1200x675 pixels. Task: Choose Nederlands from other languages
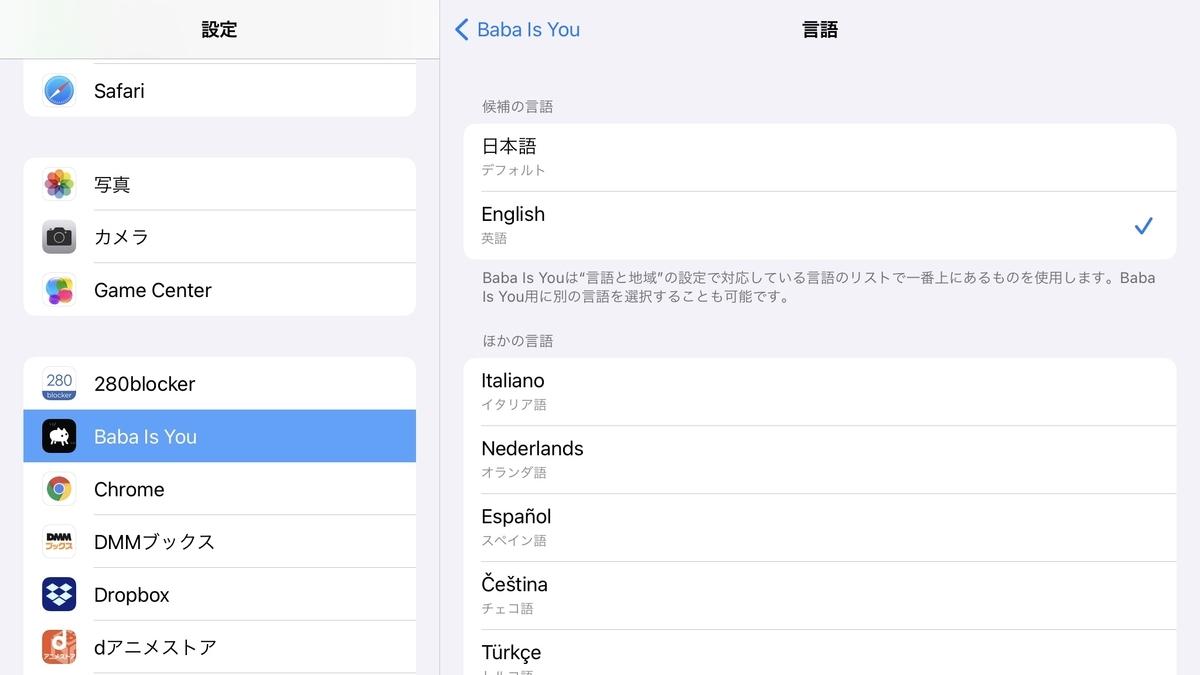pyautogui.click(x=820, y=459)
